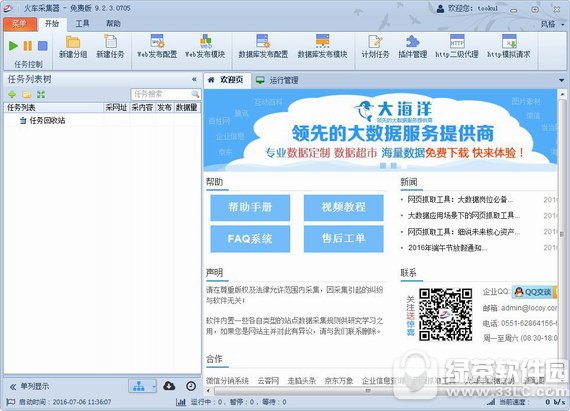Viewport: 570px width, 411px height.
Task: Click the user avatar icon beside 欢迎您
Action: tap(440, 8)
